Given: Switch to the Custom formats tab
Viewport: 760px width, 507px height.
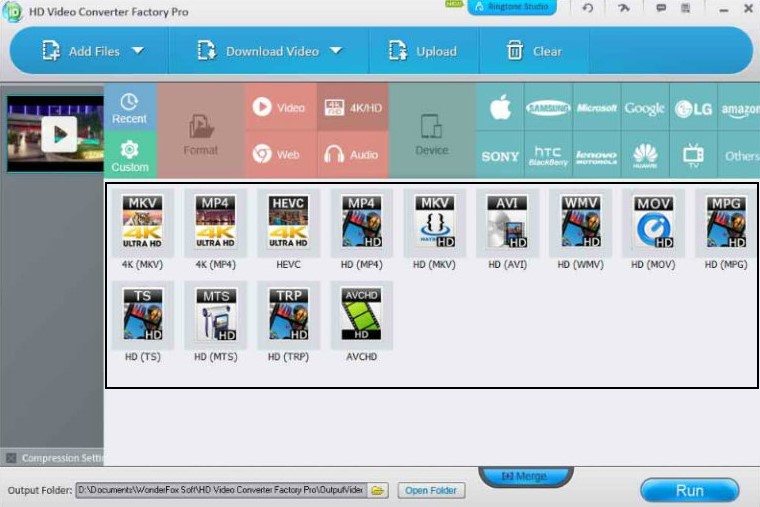Looking at the screenshot, I should pyautogui.click(x=130, y=155).
